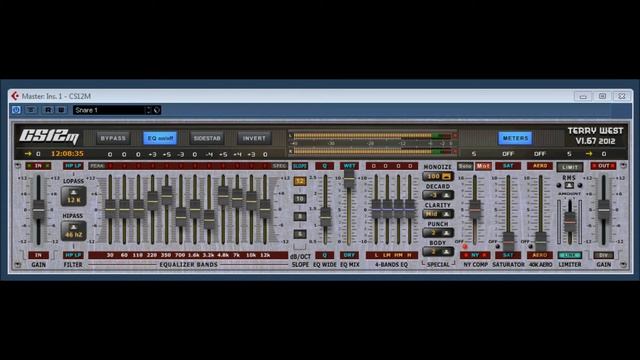Screen dimensions: 640x360
Task: Click the output GAIN fader handle
Action: [604, 210]
